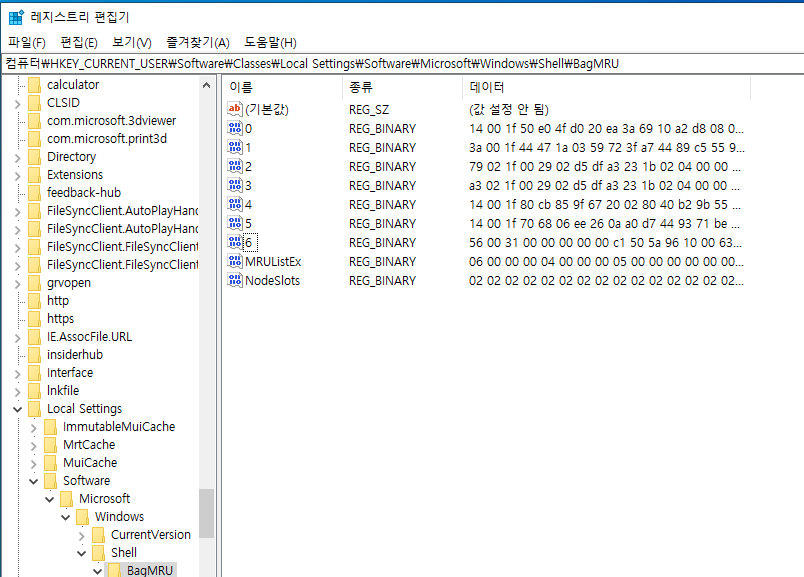This screenshot has width=804, height=577.
Task: Click the tree pane scroll up arrow
Action: pos(207,85)
